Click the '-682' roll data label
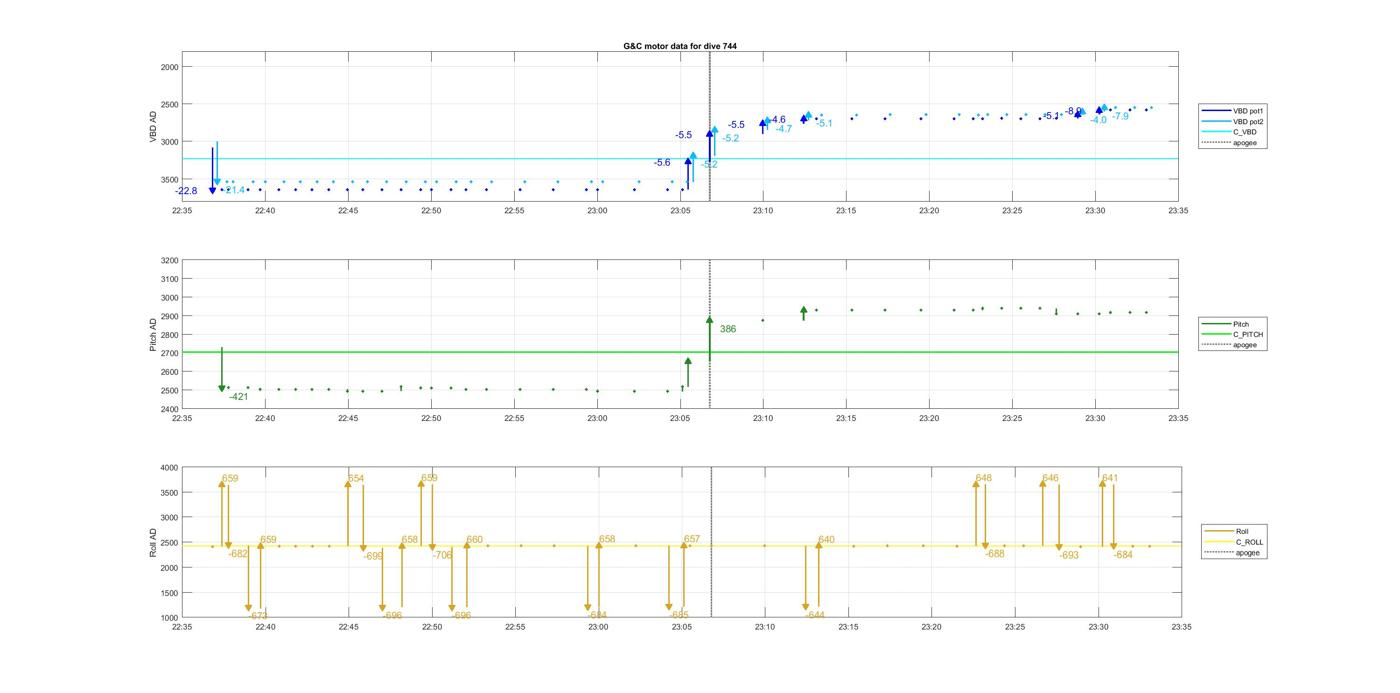This screenshot has height=693, width=1400. point(239,553)
